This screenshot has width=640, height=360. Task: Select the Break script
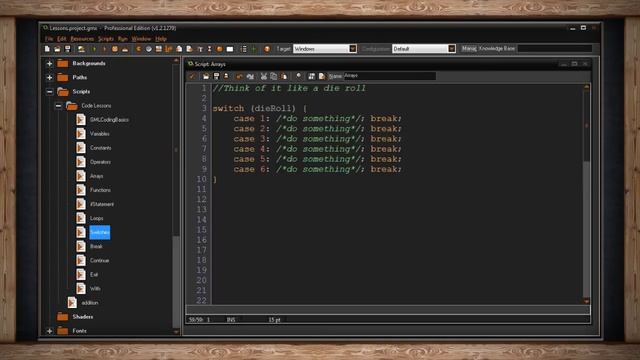tap(96, 247)
